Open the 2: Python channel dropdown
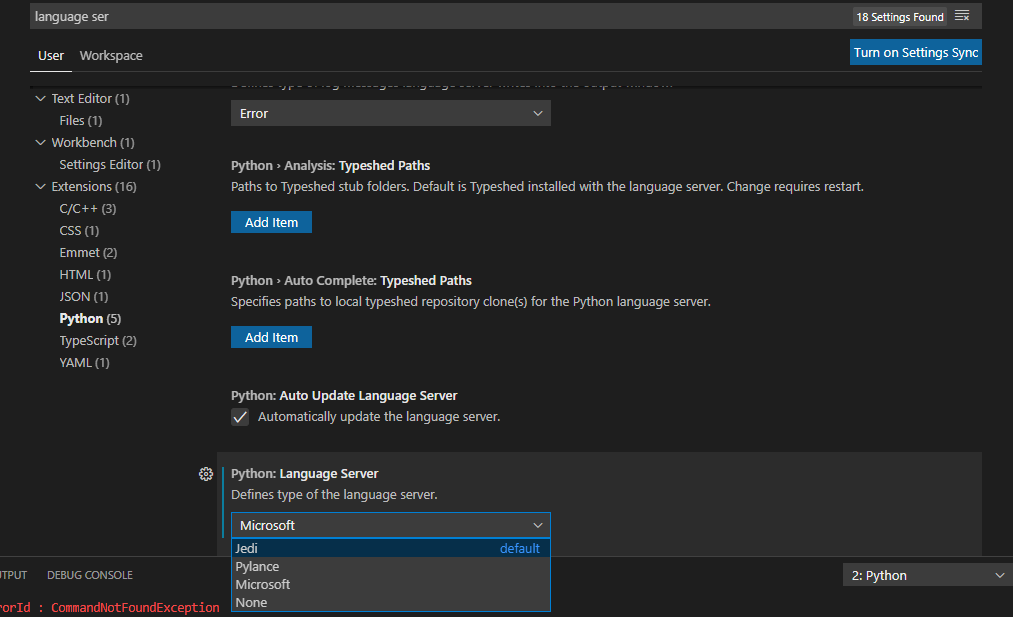Image resolution: width=1013 pixels, height=617 pixels. [x=925, y=574]
